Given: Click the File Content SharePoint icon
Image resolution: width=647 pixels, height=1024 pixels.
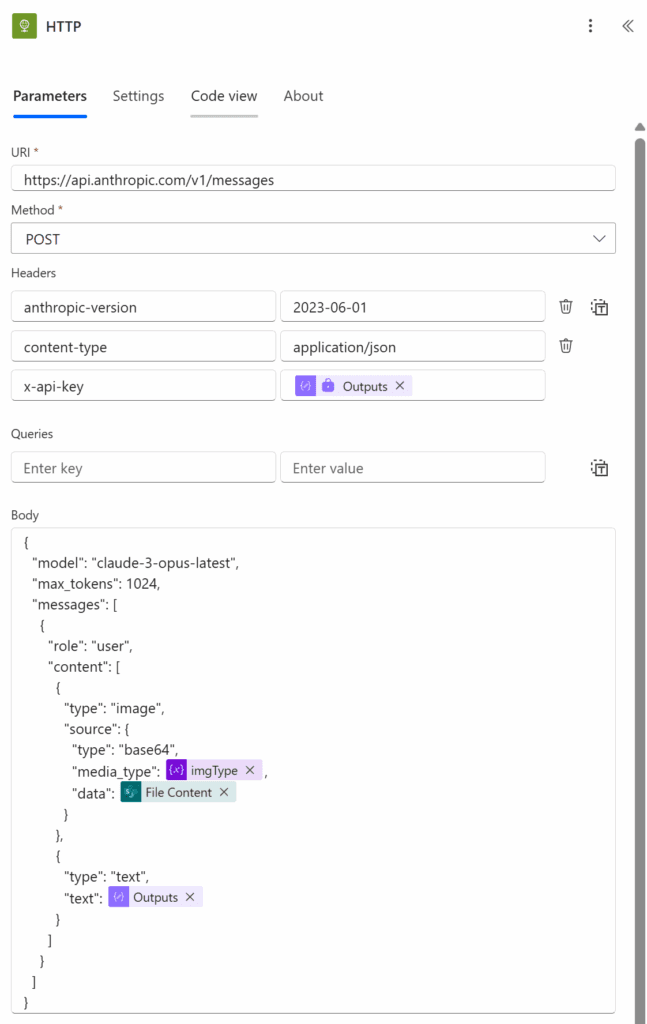Looking at the screenshot, I should pyautogui.click(x=131, y=792).
